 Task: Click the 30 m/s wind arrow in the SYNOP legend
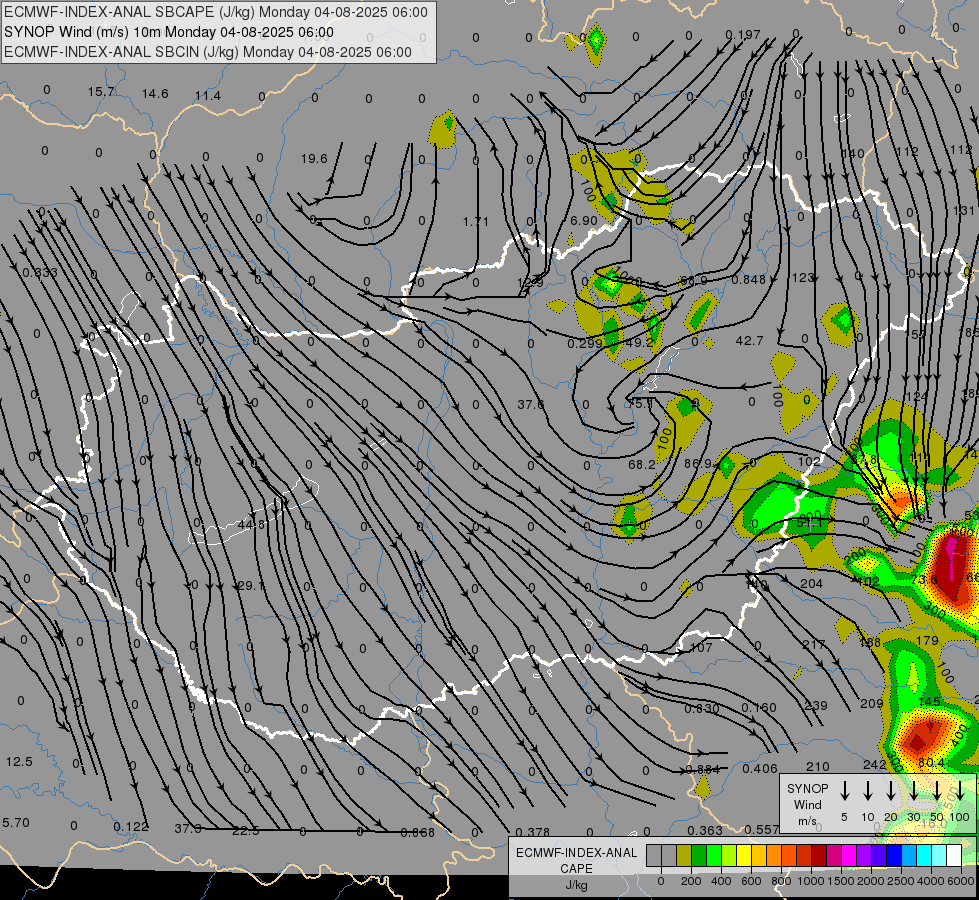pyautogui.click(x=913, y=790)
